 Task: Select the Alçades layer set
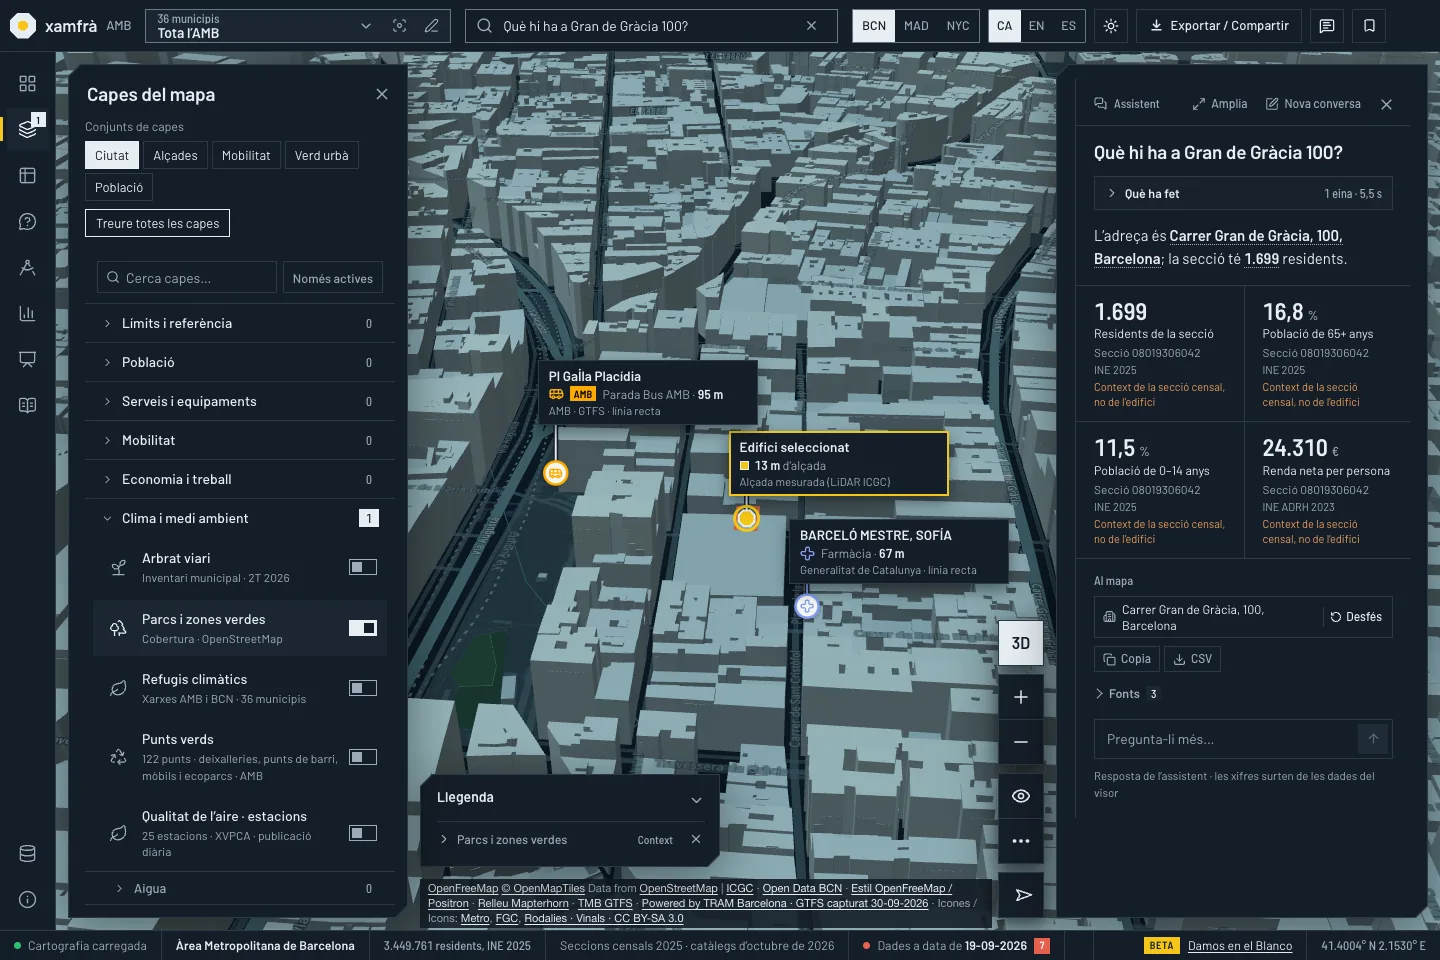[x=175, y=155]
